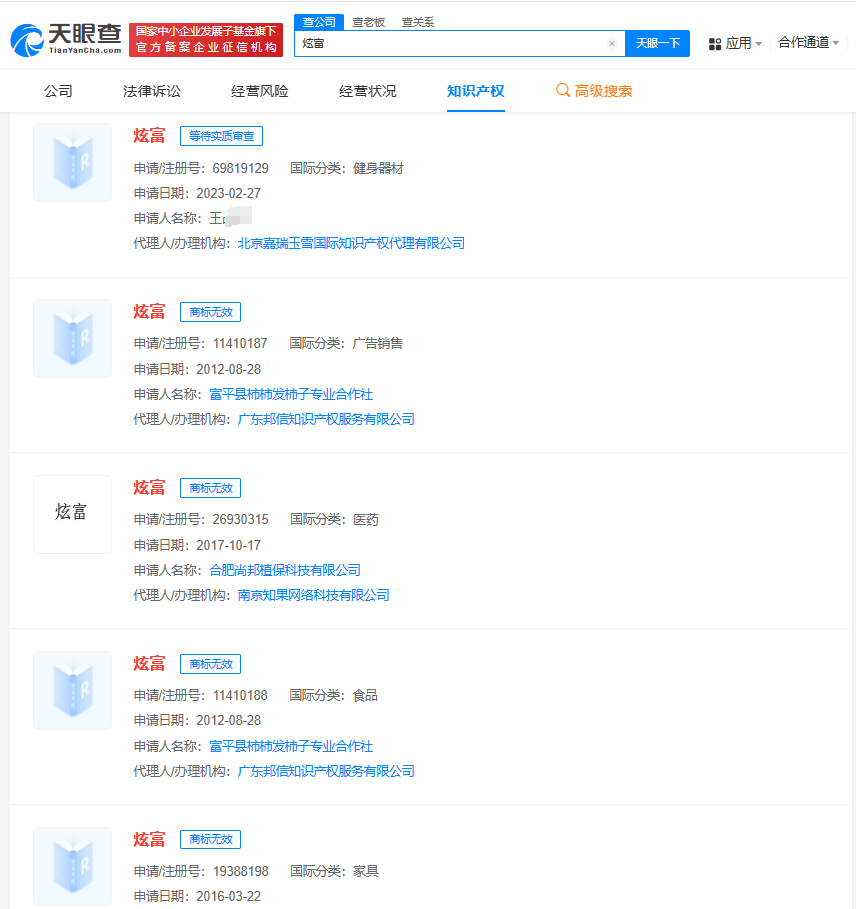Click inside the trademark search input field
The image size is (856, 909).
(450, 44)
